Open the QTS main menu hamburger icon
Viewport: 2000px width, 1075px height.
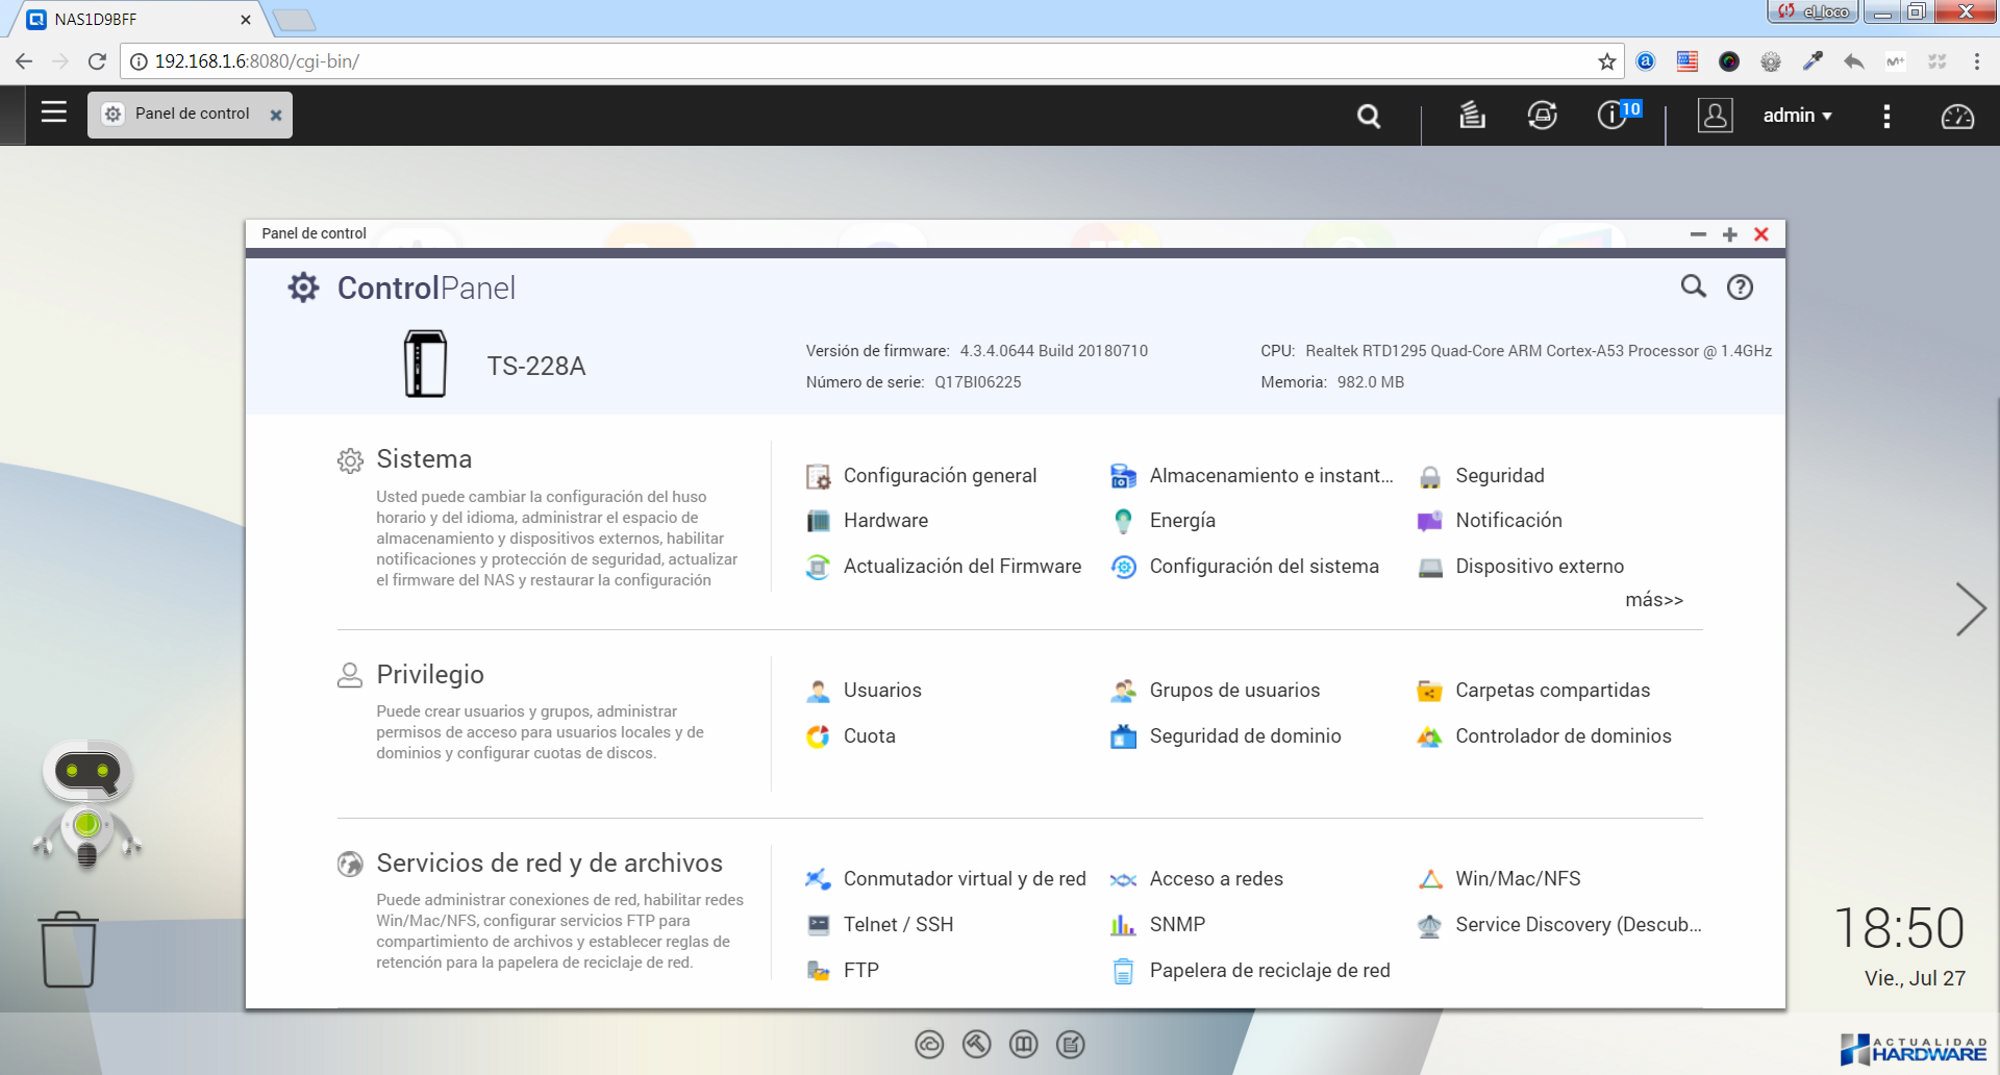pyautogui.click(x=54, y=113)
